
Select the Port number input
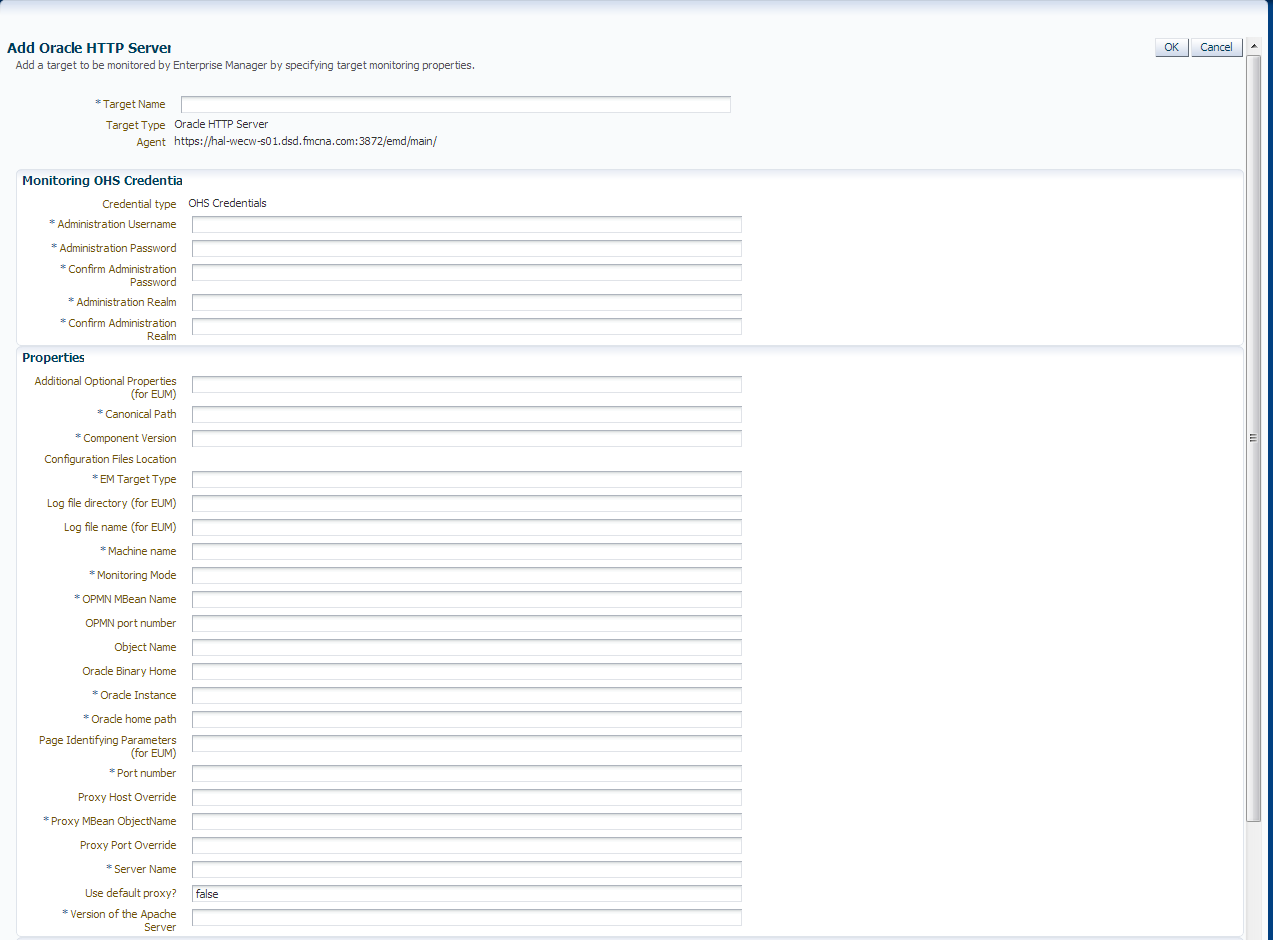(x=467, y=773)
